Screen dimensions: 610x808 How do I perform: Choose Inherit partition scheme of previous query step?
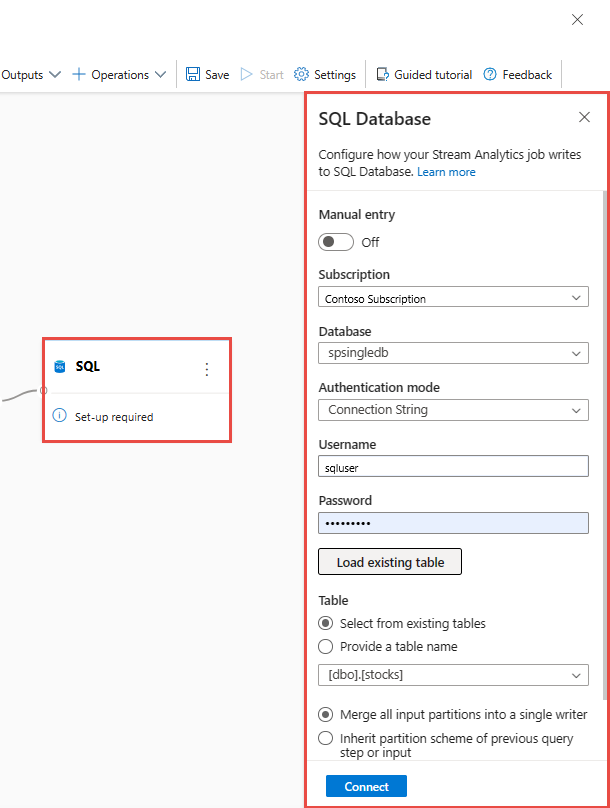click(x=325, y=738)
